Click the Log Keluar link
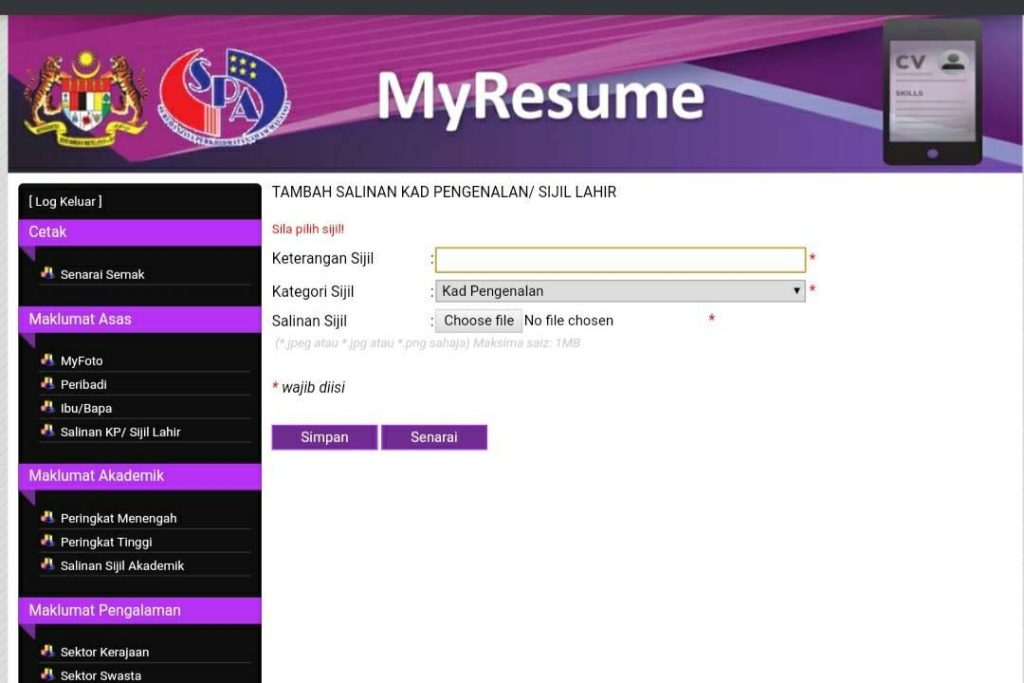Screen dimensions: 1024x683 [x=65, y=201]
